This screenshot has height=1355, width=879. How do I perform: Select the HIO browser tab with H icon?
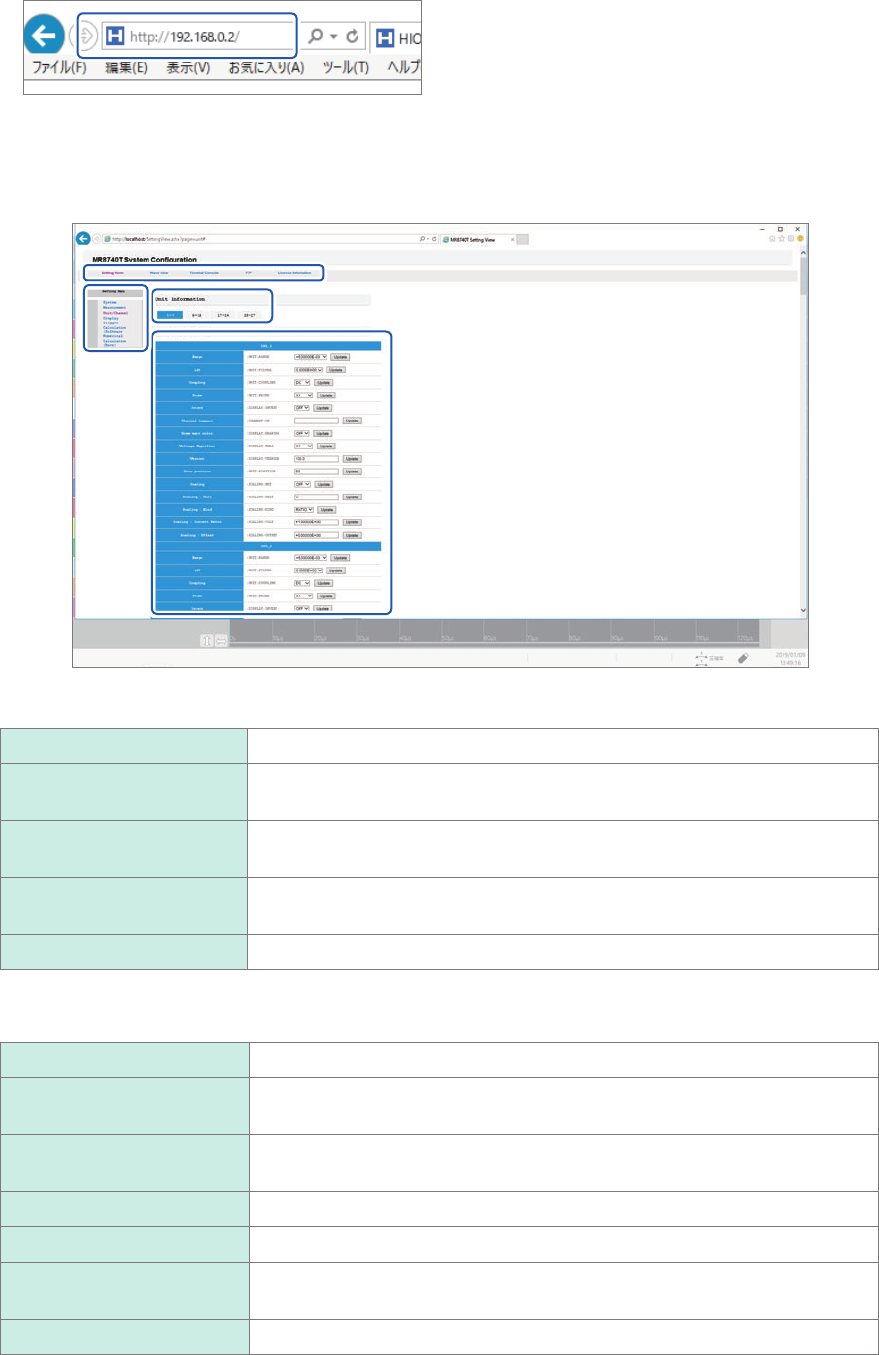tap(396, 38)
